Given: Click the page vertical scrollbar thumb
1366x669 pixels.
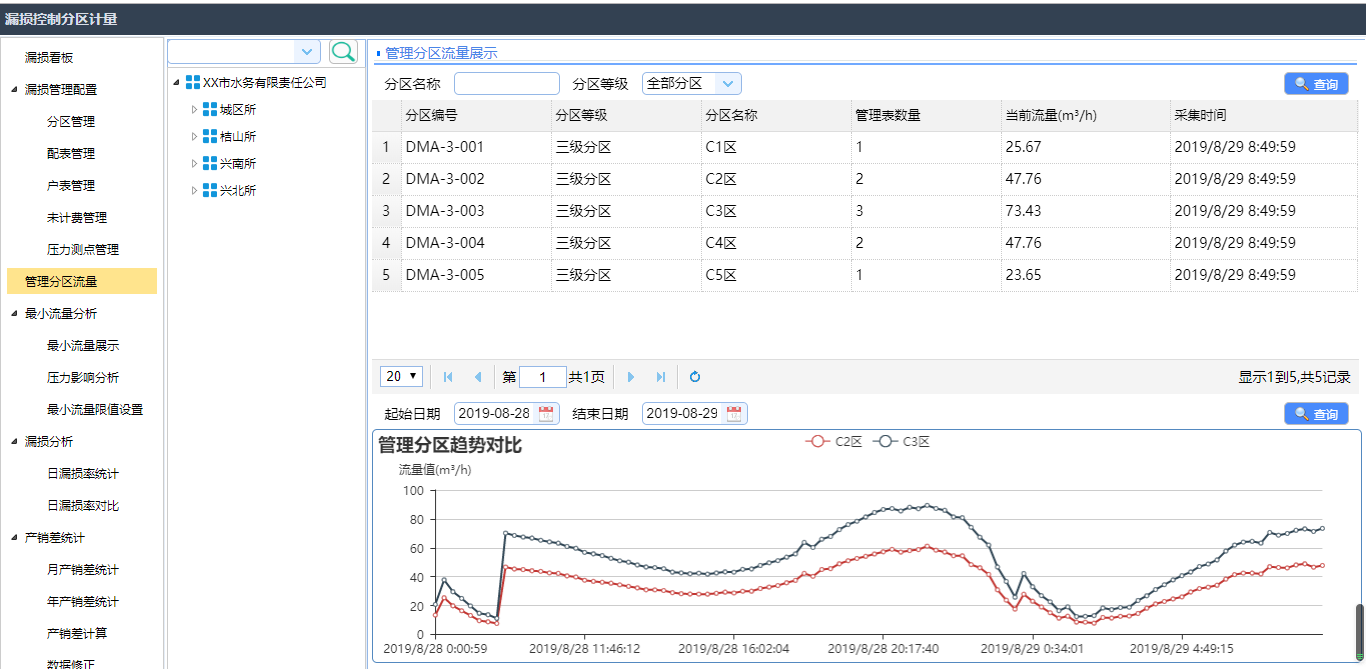Looking at the screenshot, I should point(1359,630).
